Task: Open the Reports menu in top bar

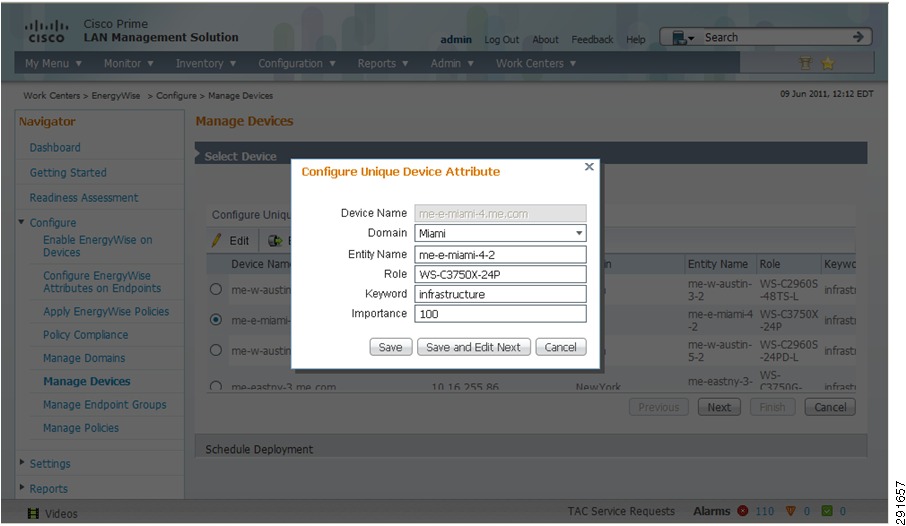Action: (383, 63)
